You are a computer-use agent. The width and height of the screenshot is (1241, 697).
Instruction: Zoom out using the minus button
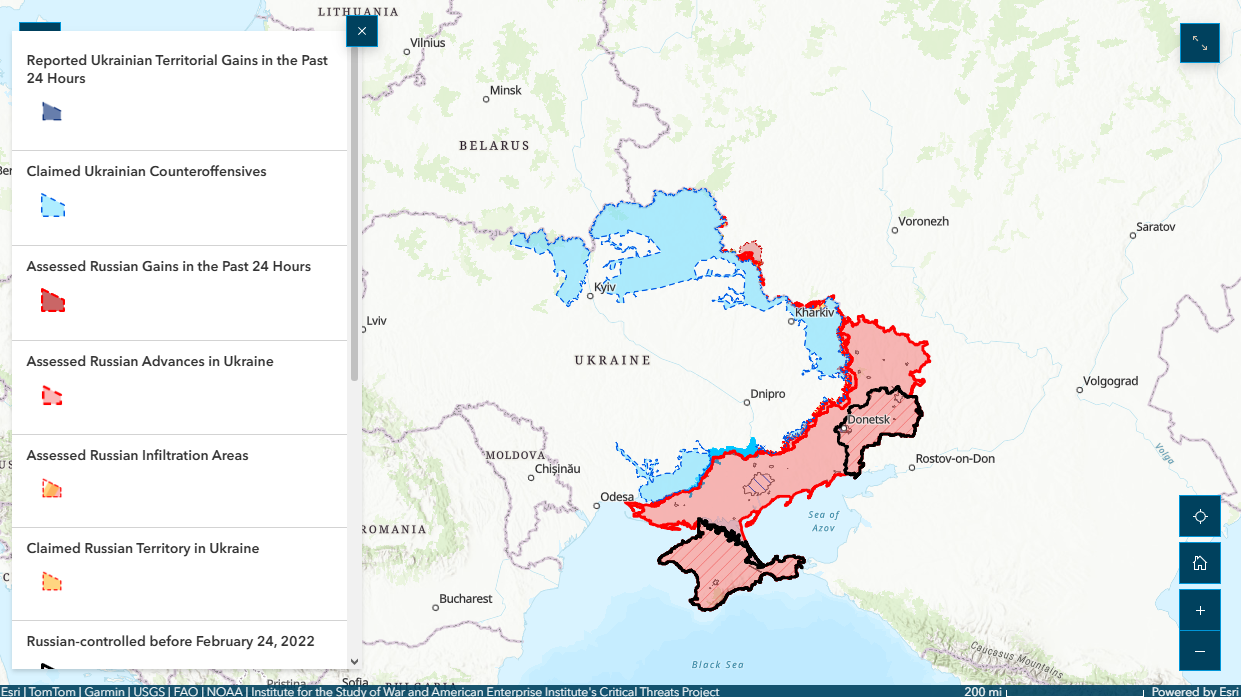pyautogui.click(x=1200, y=651)
